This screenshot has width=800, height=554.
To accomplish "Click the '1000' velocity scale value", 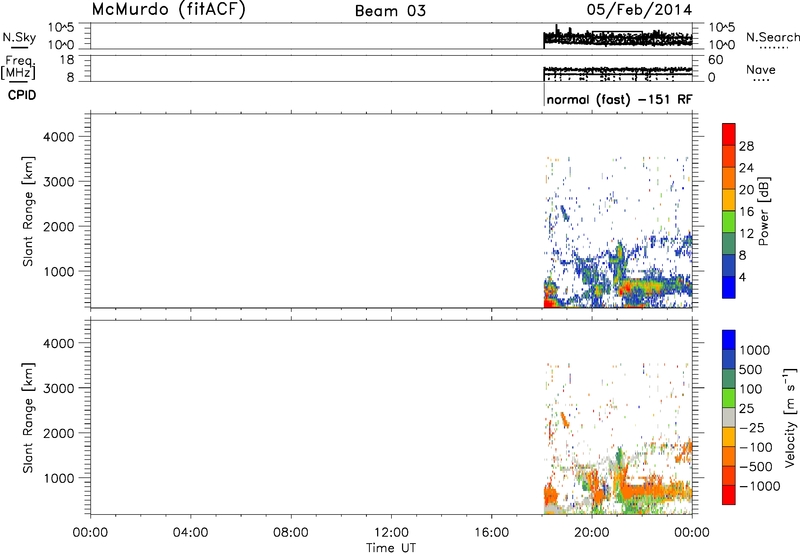I will [x=755, y=350].
